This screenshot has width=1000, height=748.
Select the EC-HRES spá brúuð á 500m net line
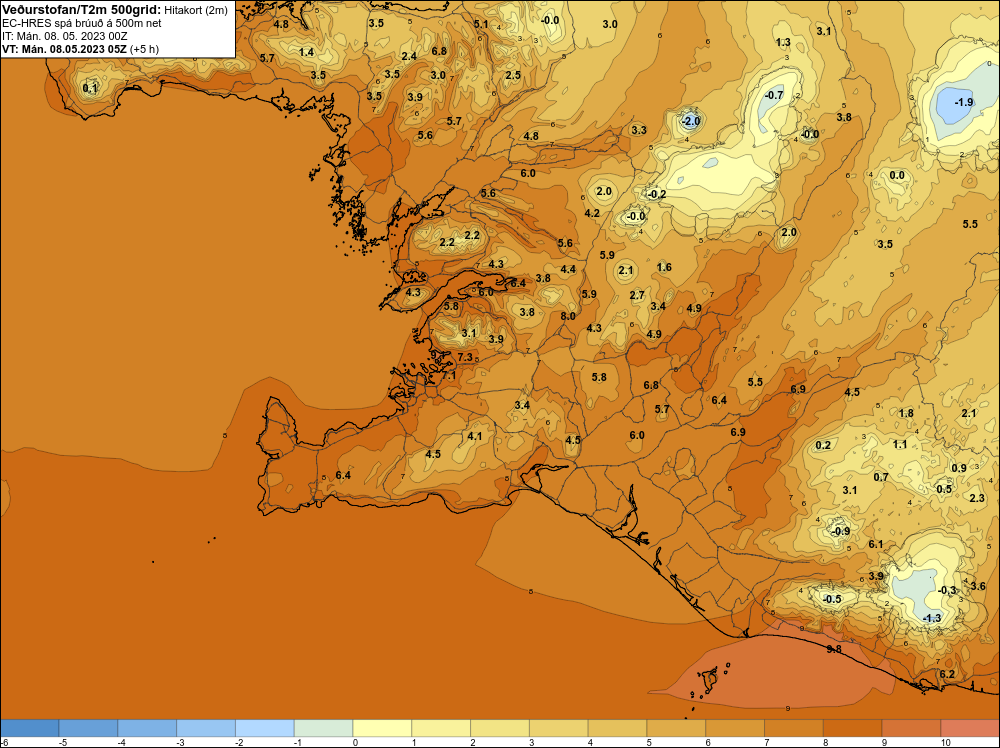click(82, 23)
